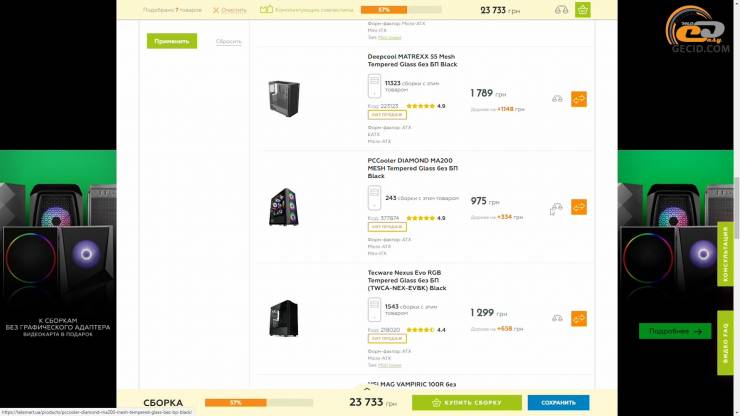Image resolution: width=740 pixels, height=416 pixels.
Task: Add Tecware Nexus Evo to comparison
Action: point(557,318)
